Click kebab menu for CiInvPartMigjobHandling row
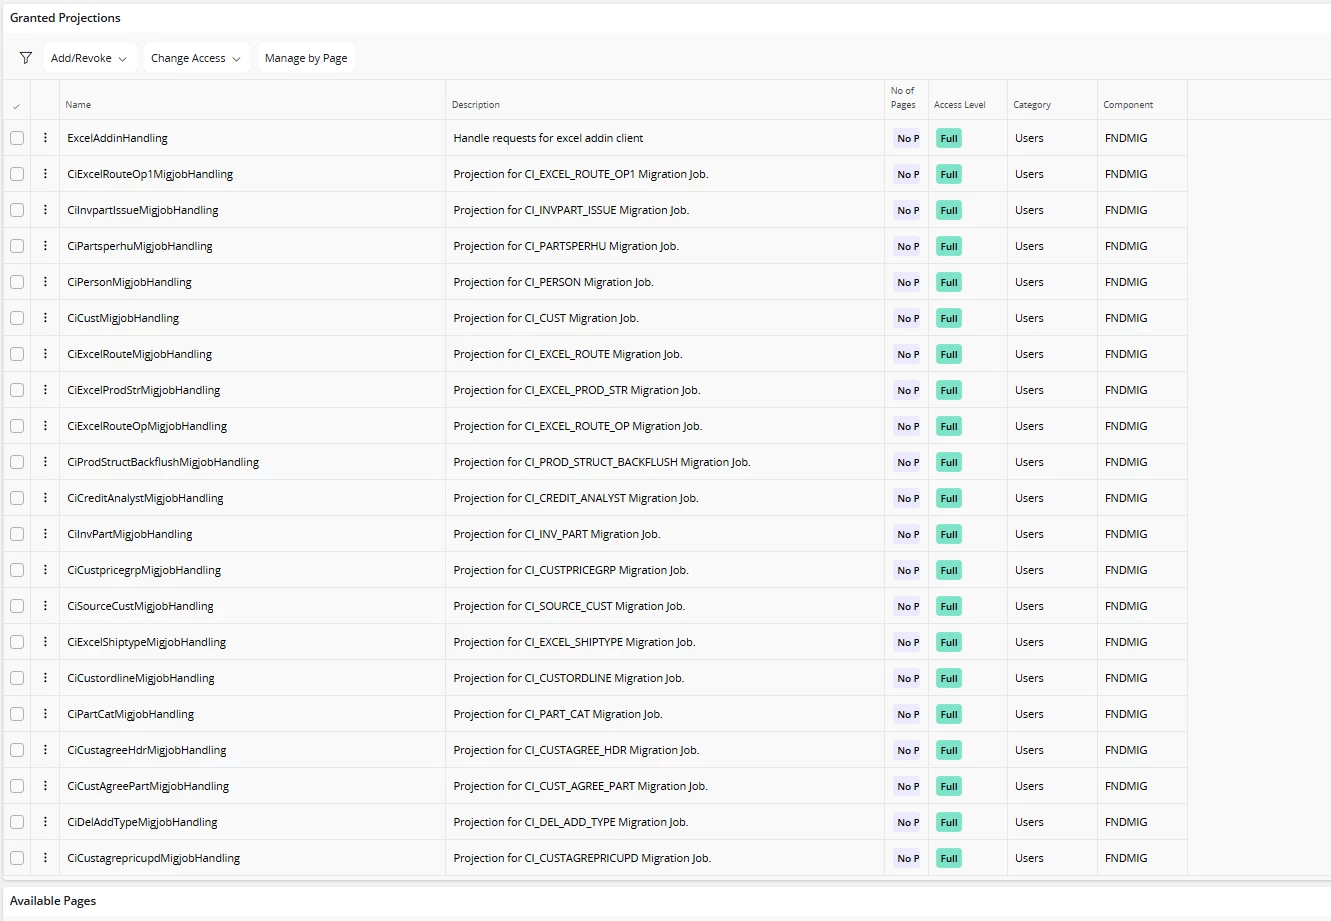The image size is (1331, 921). click(x=45, y=534)
